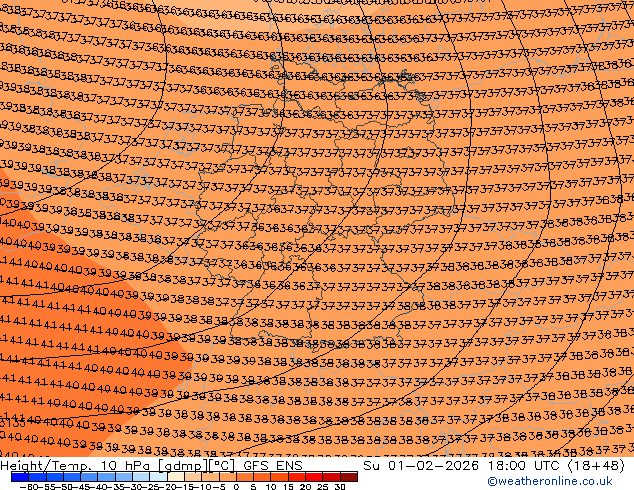Select the cream swatch between -20 and -15

175,477
